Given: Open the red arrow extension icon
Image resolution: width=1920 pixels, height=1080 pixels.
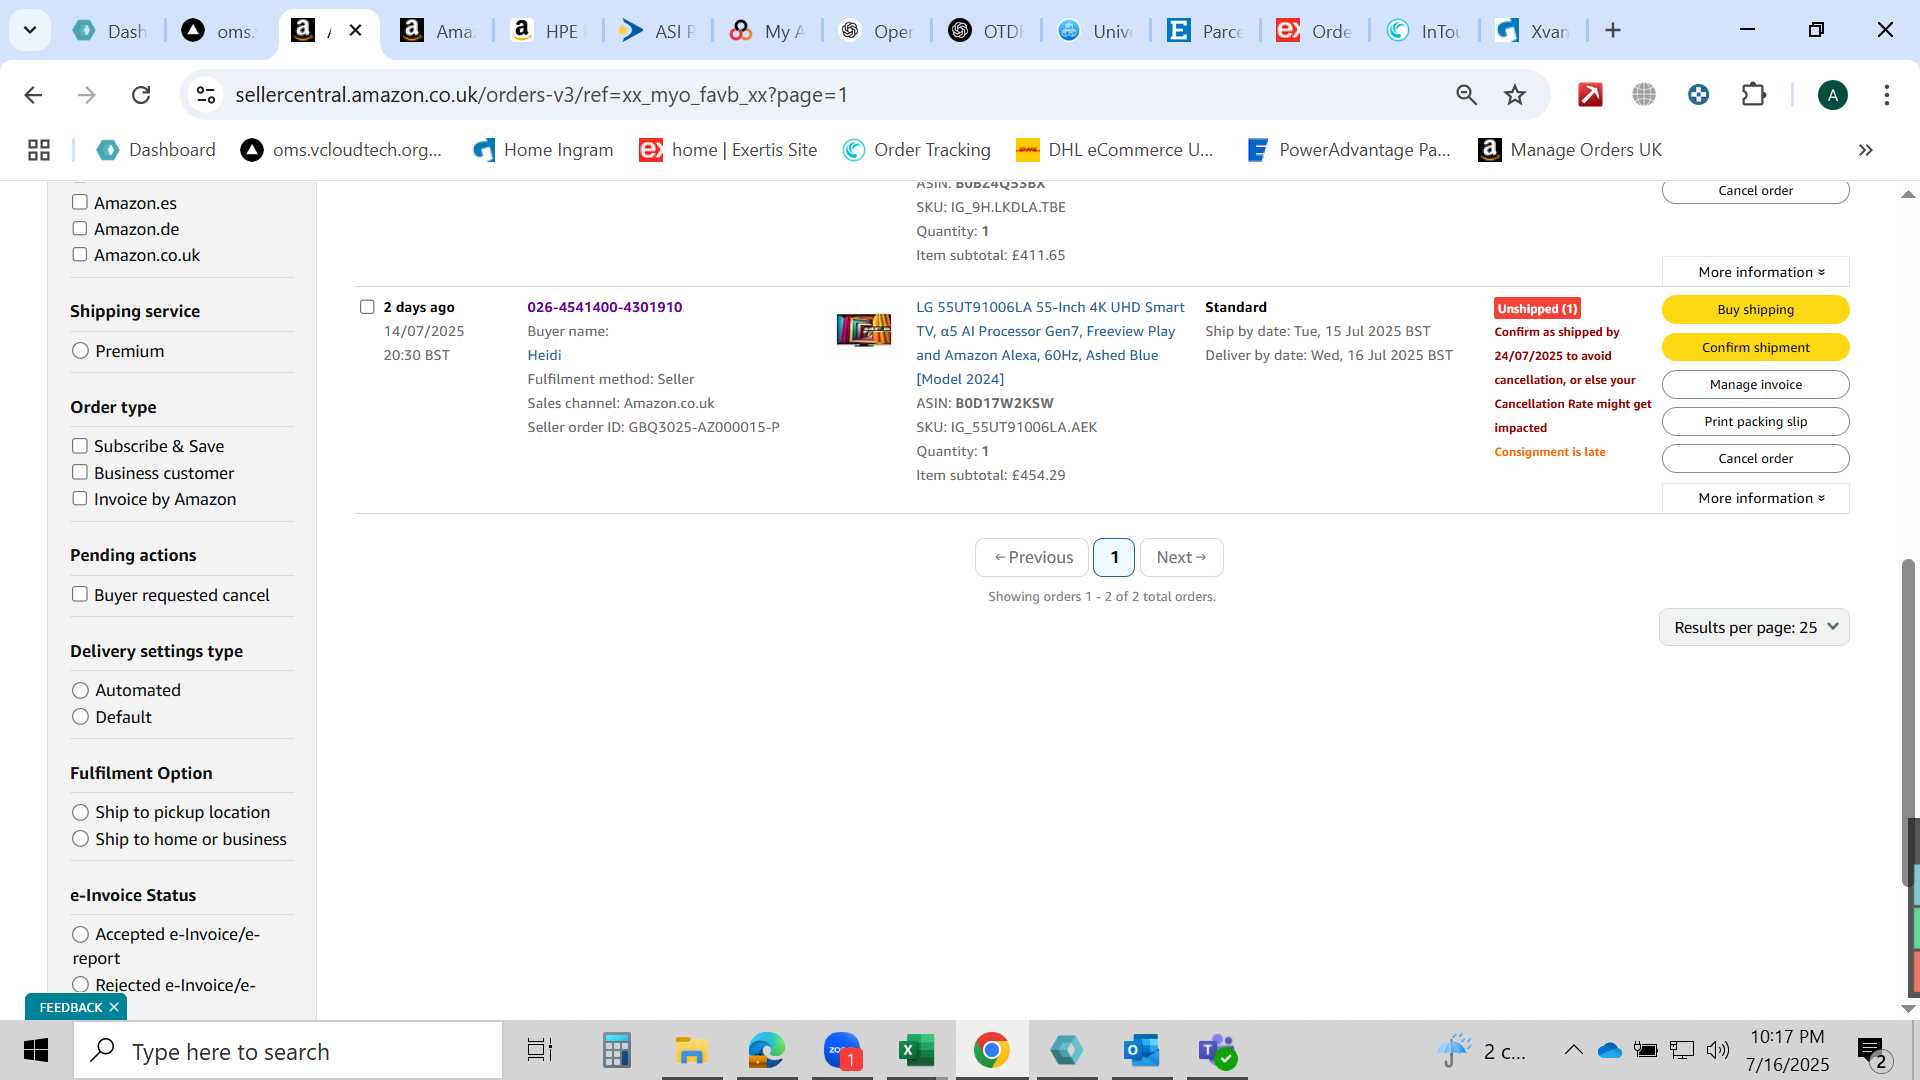Looking at the screenshot, I should [1590, 95].
